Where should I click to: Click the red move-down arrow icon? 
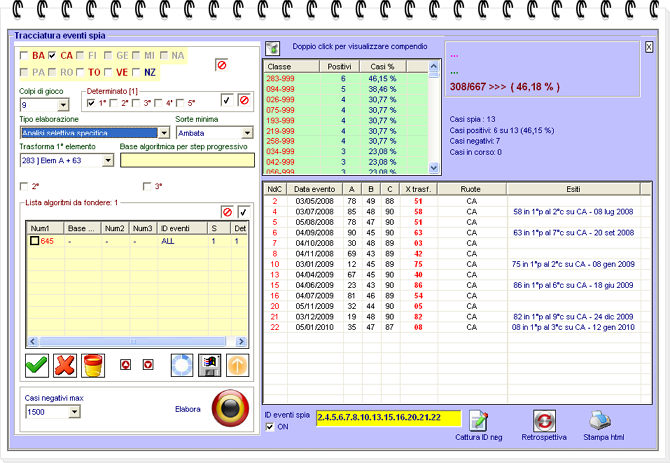coord(148,365)
